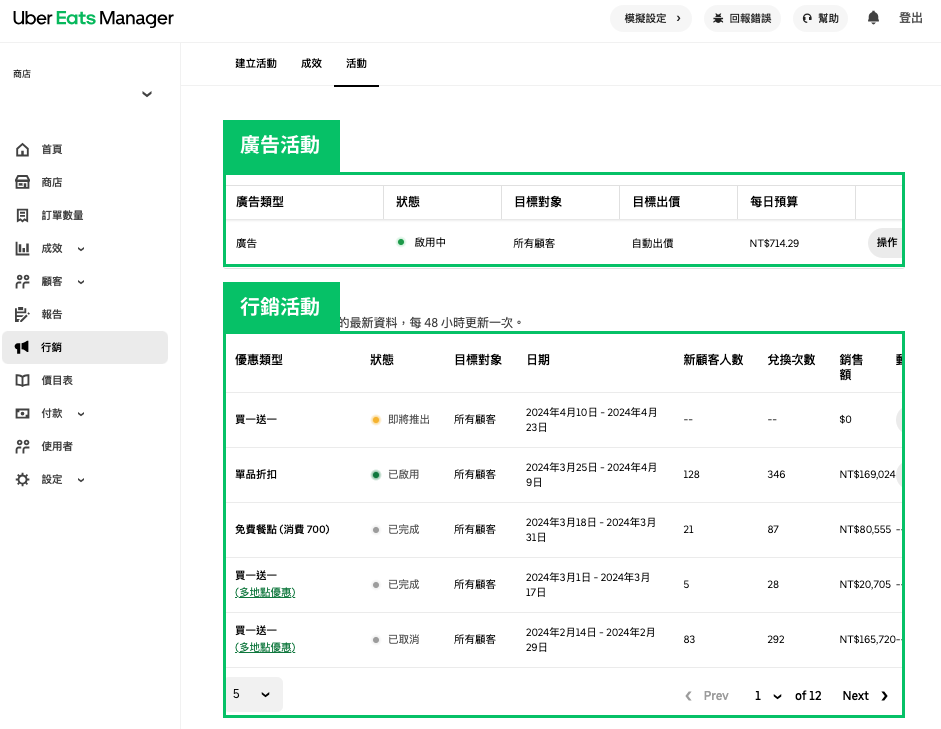This screenshot has height=729, width=941.
Task: Open the page number dropdown
Action: [x=768, y=696]
